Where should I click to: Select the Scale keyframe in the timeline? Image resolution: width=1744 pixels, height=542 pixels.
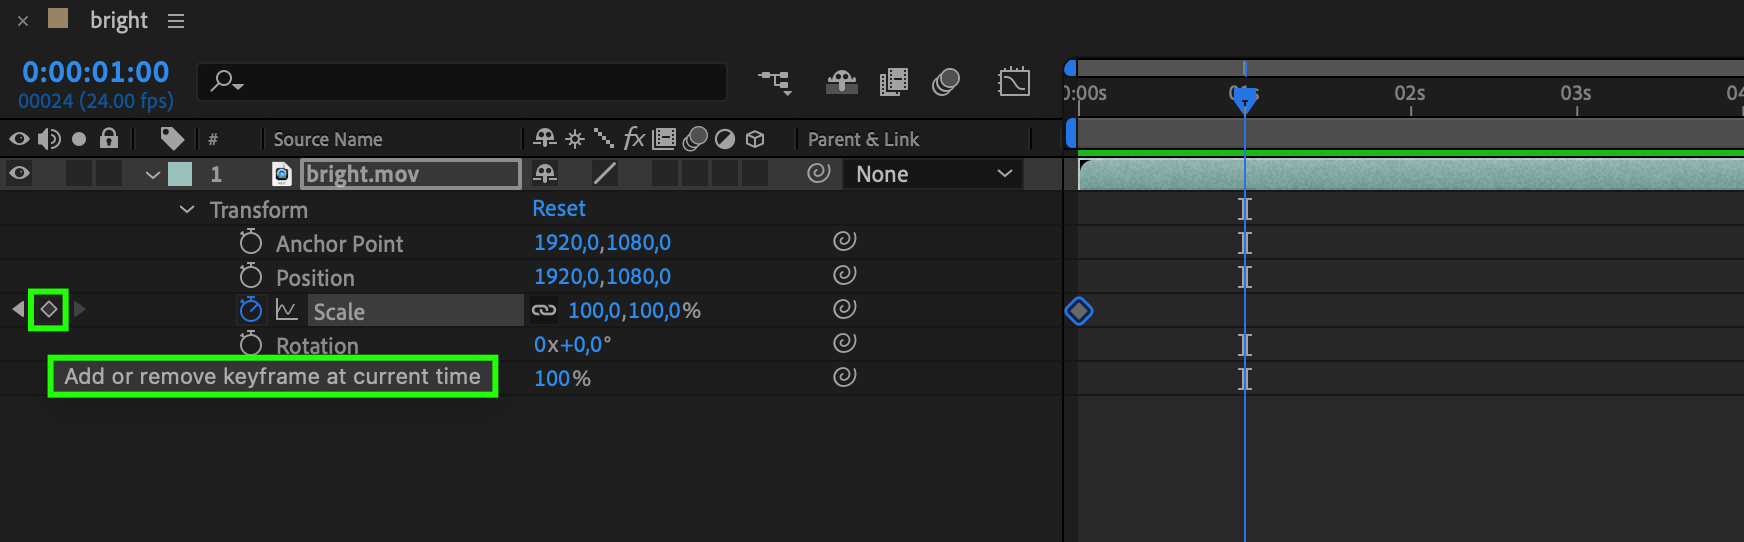[x=1079, y=311]
